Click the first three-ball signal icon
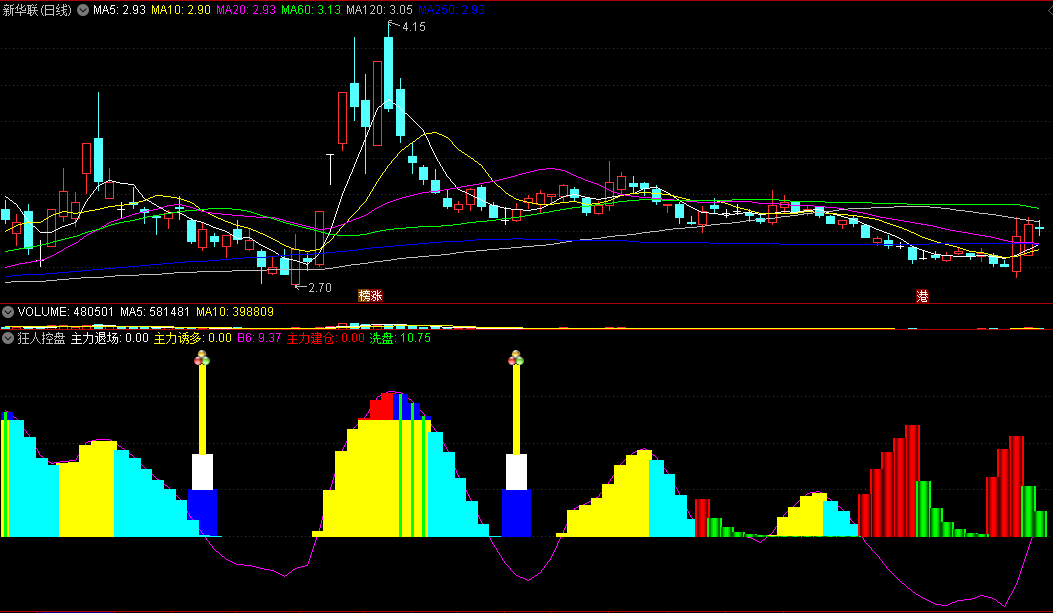The height and width of the screenshot is (613, 1053). tap(202, 359)
